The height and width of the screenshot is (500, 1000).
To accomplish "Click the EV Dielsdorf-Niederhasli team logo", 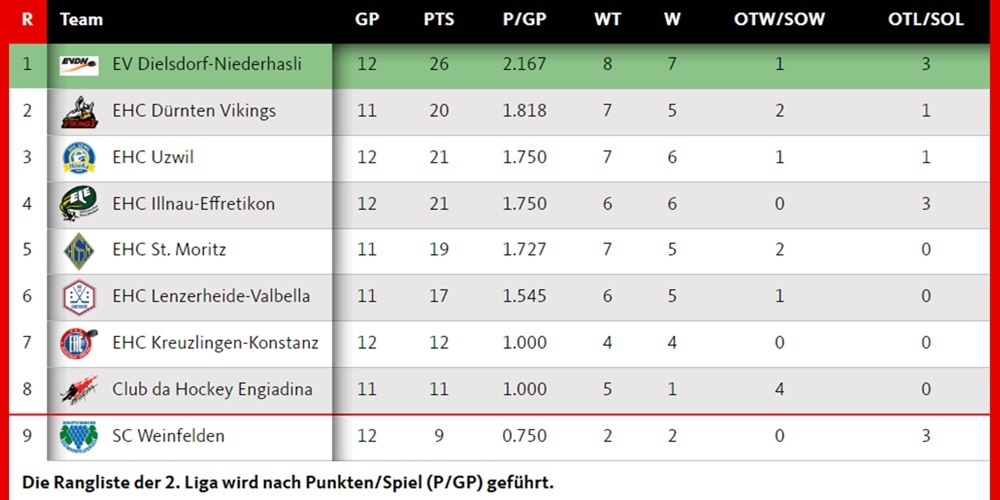I will (x=79, y=65).
